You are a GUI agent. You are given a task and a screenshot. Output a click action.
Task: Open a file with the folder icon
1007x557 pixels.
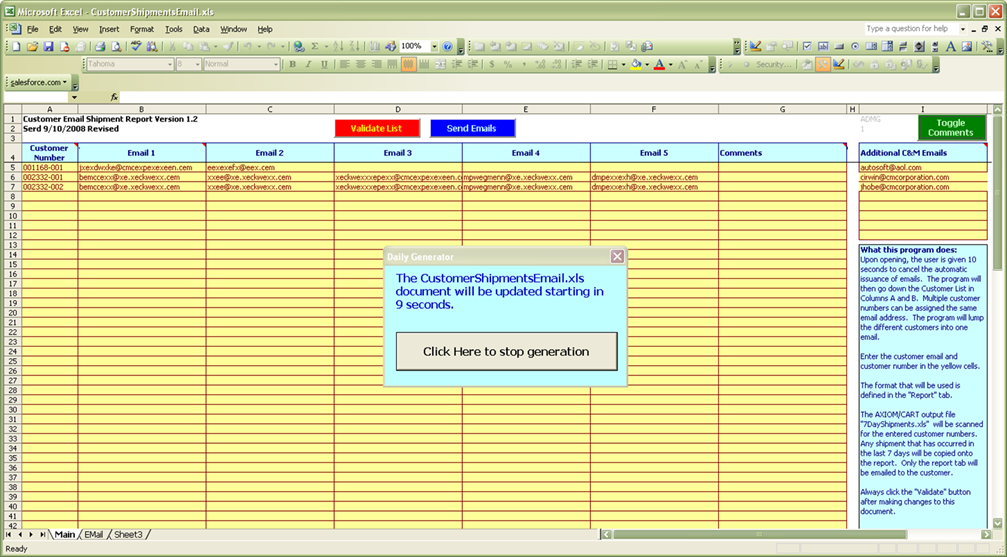click(x=32, y=46)
